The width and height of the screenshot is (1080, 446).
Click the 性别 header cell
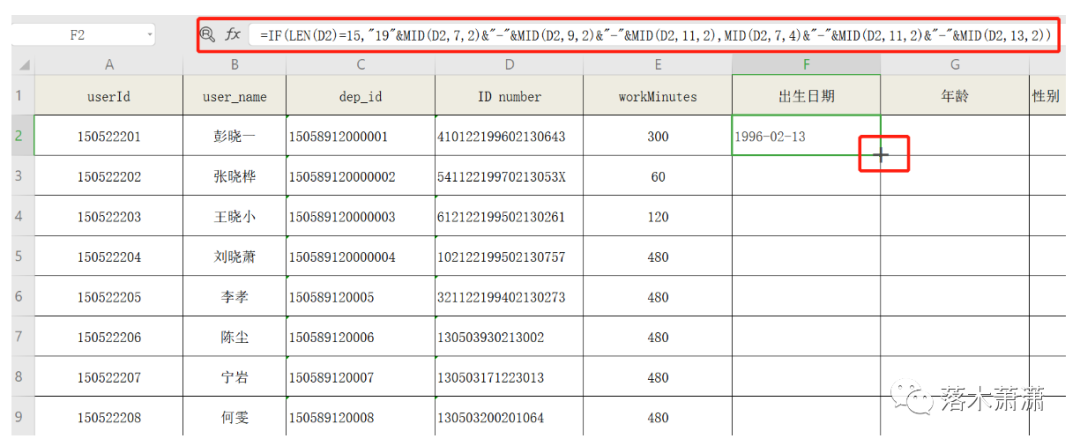click(x=1046, y=96)
